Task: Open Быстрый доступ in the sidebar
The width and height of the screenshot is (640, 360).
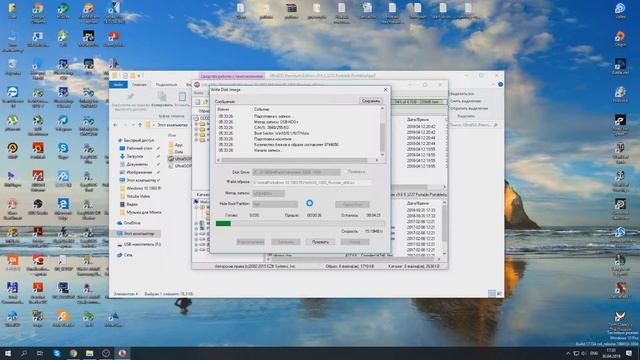Action: pos(137,140)
